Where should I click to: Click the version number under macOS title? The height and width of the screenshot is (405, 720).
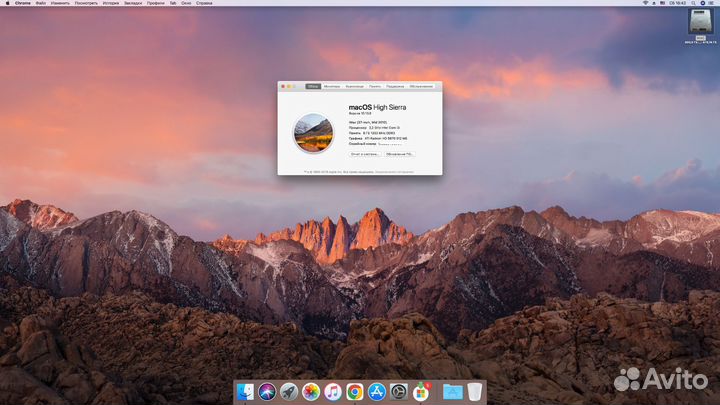click(x=360, y=113)
